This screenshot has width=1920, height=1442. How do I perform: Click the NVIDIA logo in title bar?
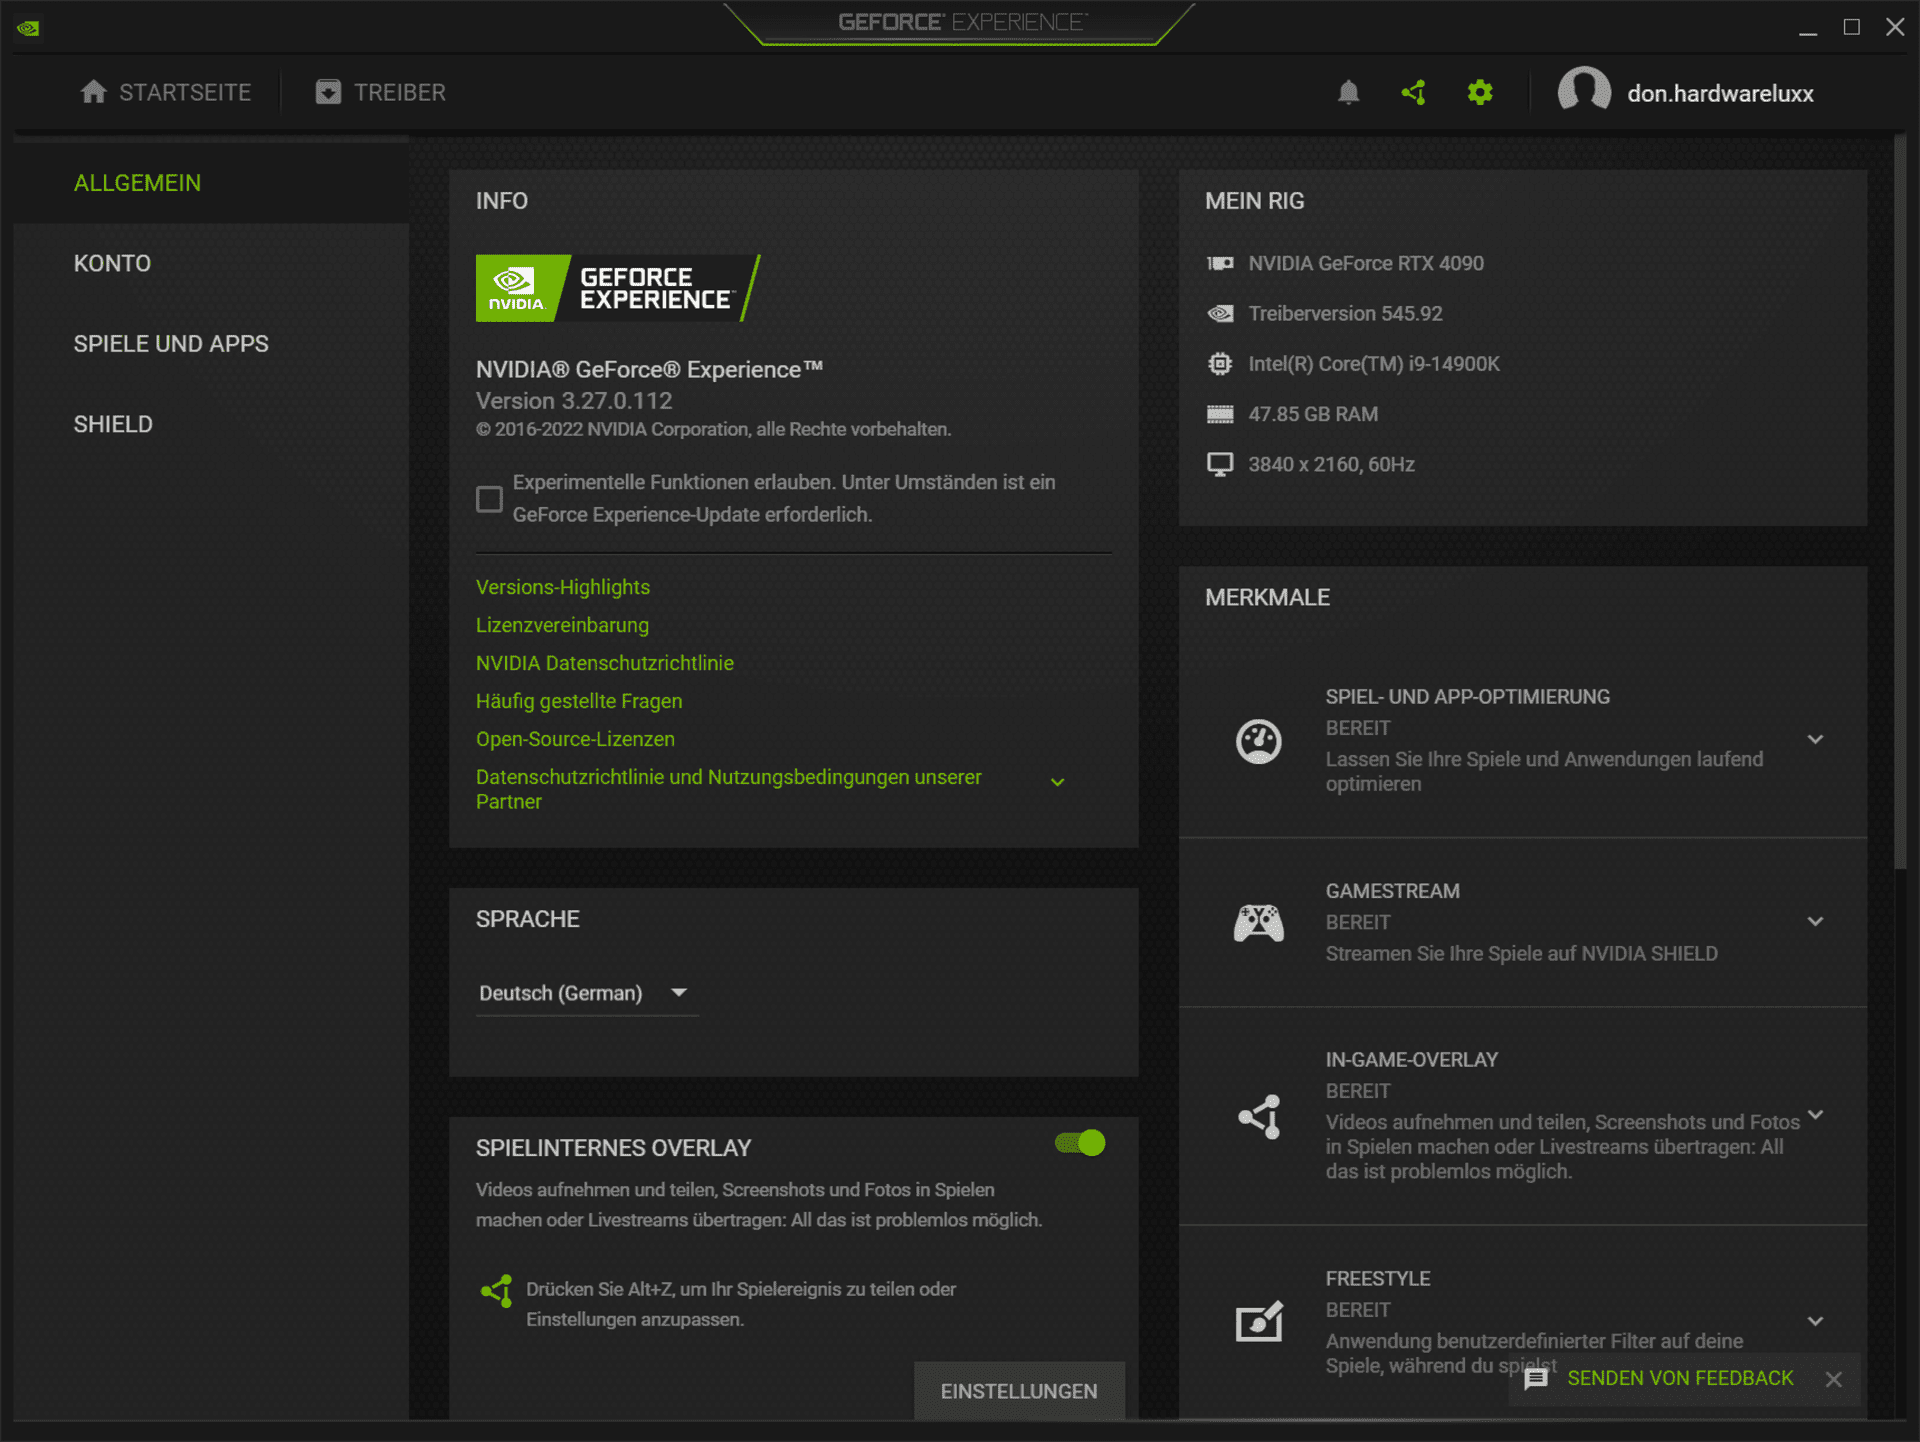pos(28,28)
